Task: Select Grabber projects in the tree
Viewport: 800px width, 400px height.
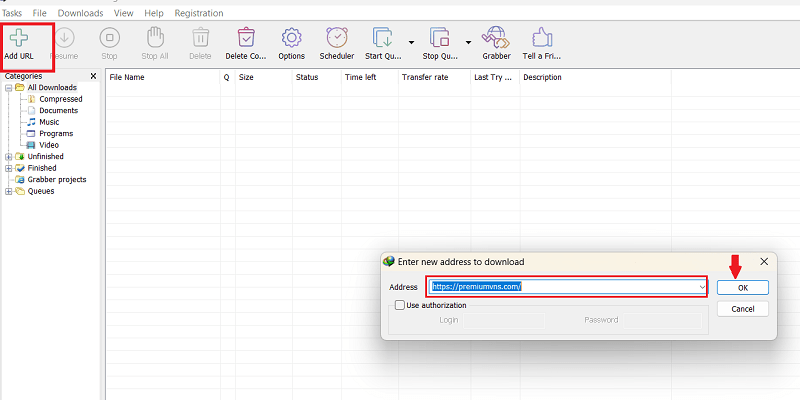Action: [x=57, y=180]
